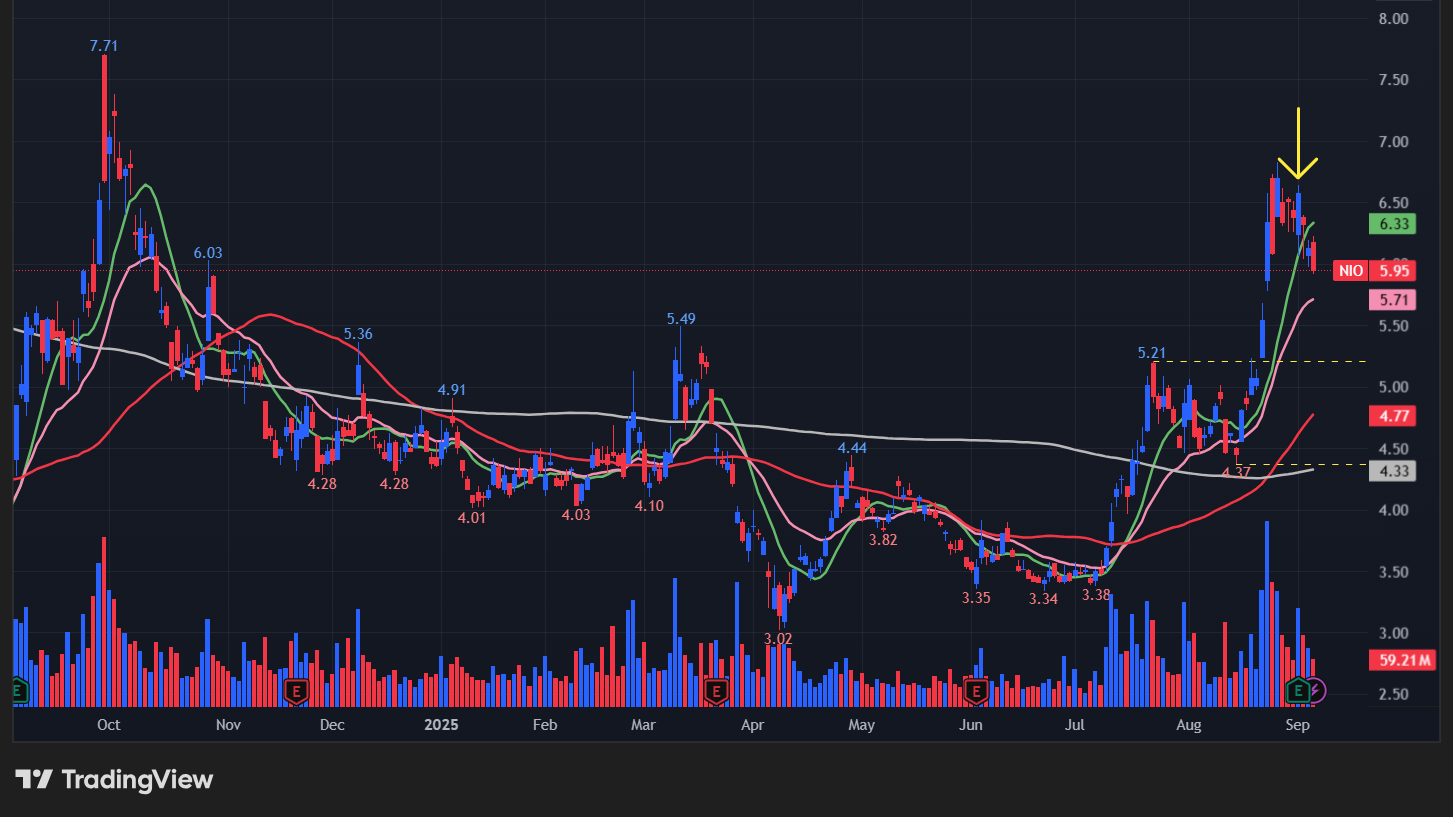Click the green 6.33 moving average label
Image resolution: width=1453 pixels, height=817 pixels.
point(1394,224)
